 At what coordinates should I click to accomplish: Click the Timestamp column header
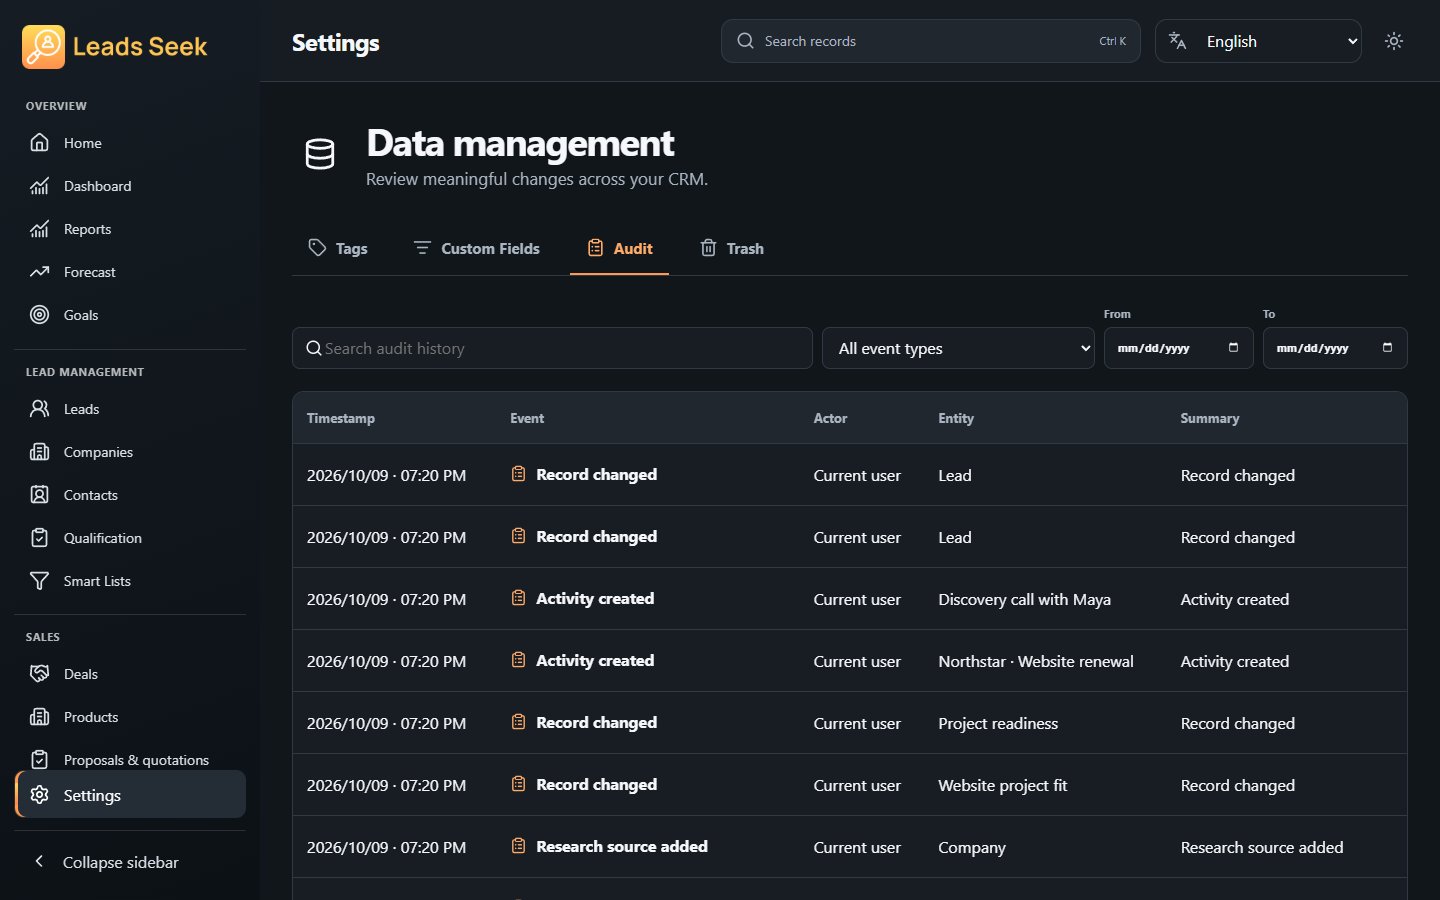[x=341, y=418]
